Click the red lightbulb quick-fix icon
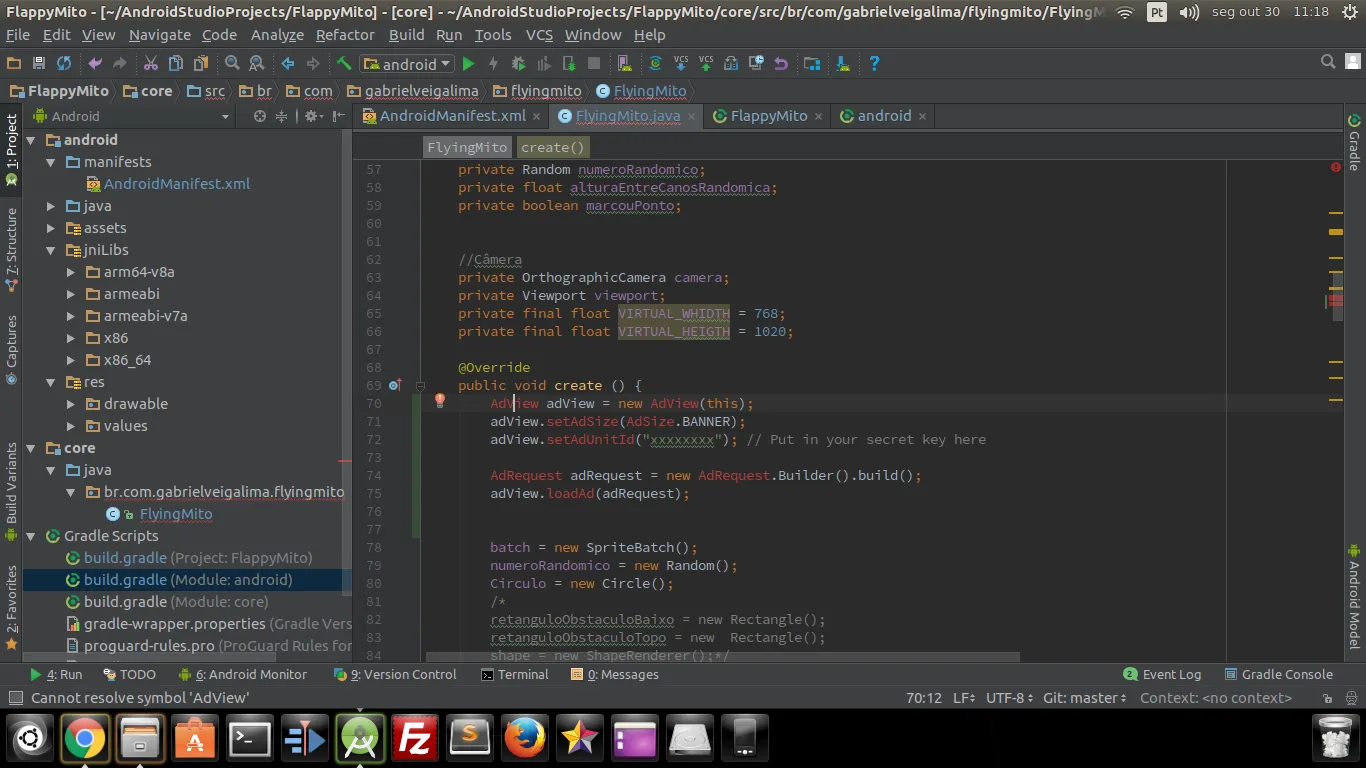 tap(439, 401)
